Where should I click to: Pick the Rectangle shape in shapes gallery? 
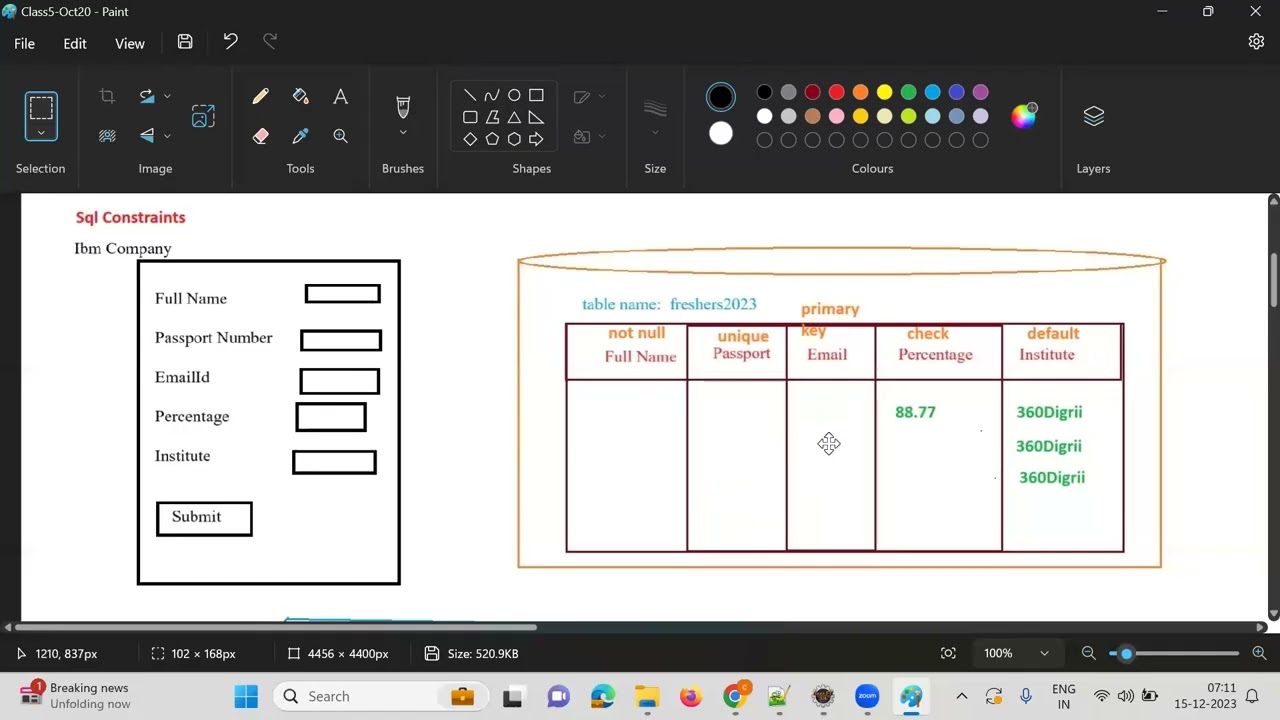click(x=536, y=95)
